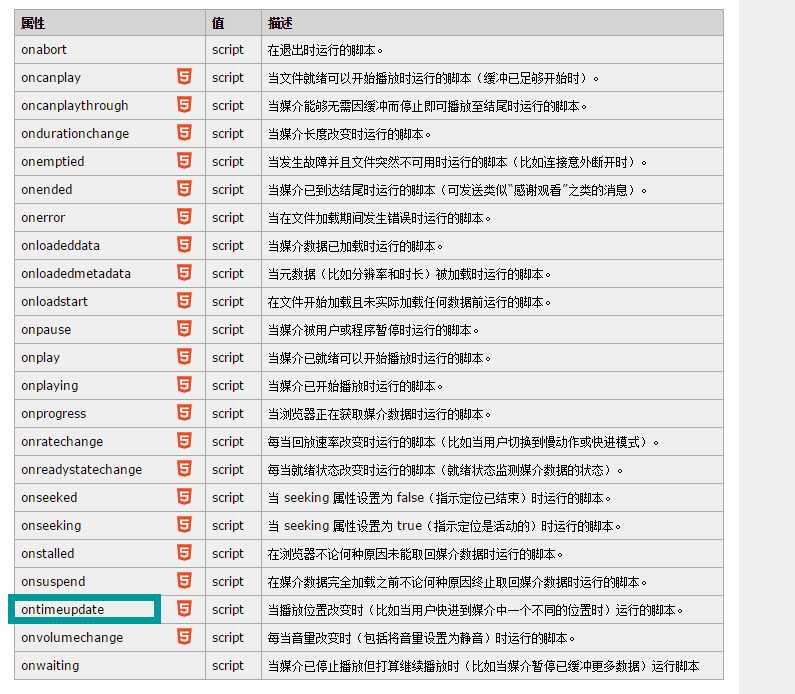Click the HTML5 icon beside onreadystatechange
The width and height of the screenshot is (795, 694).
[x=185, y=469]
